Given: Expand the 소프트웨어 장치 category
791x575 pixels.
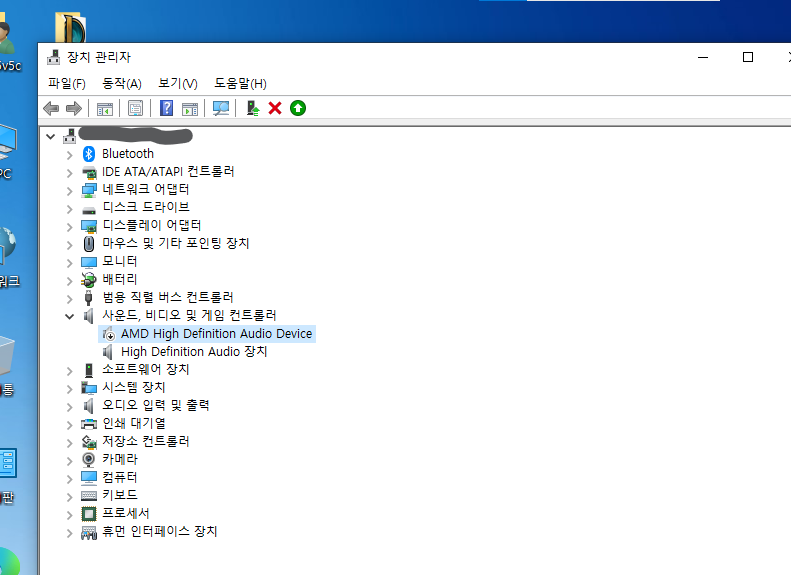Looking at the screenshot, I should tap(70, 371).
